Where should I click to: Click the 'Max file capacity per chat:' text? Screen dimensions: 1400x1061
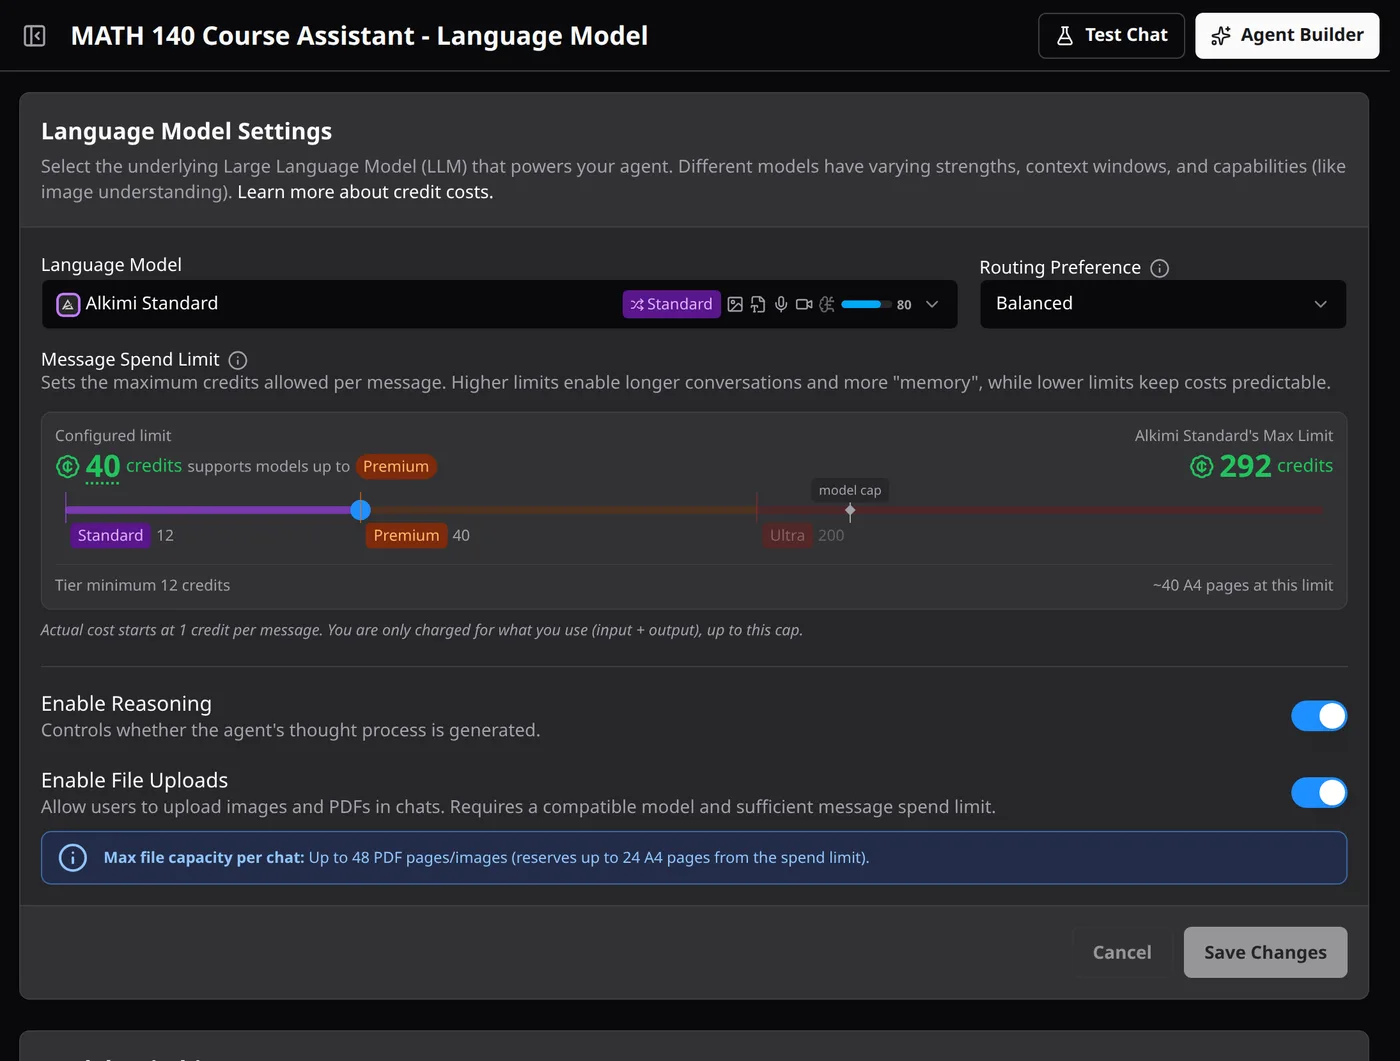click(x=204, y=858)
